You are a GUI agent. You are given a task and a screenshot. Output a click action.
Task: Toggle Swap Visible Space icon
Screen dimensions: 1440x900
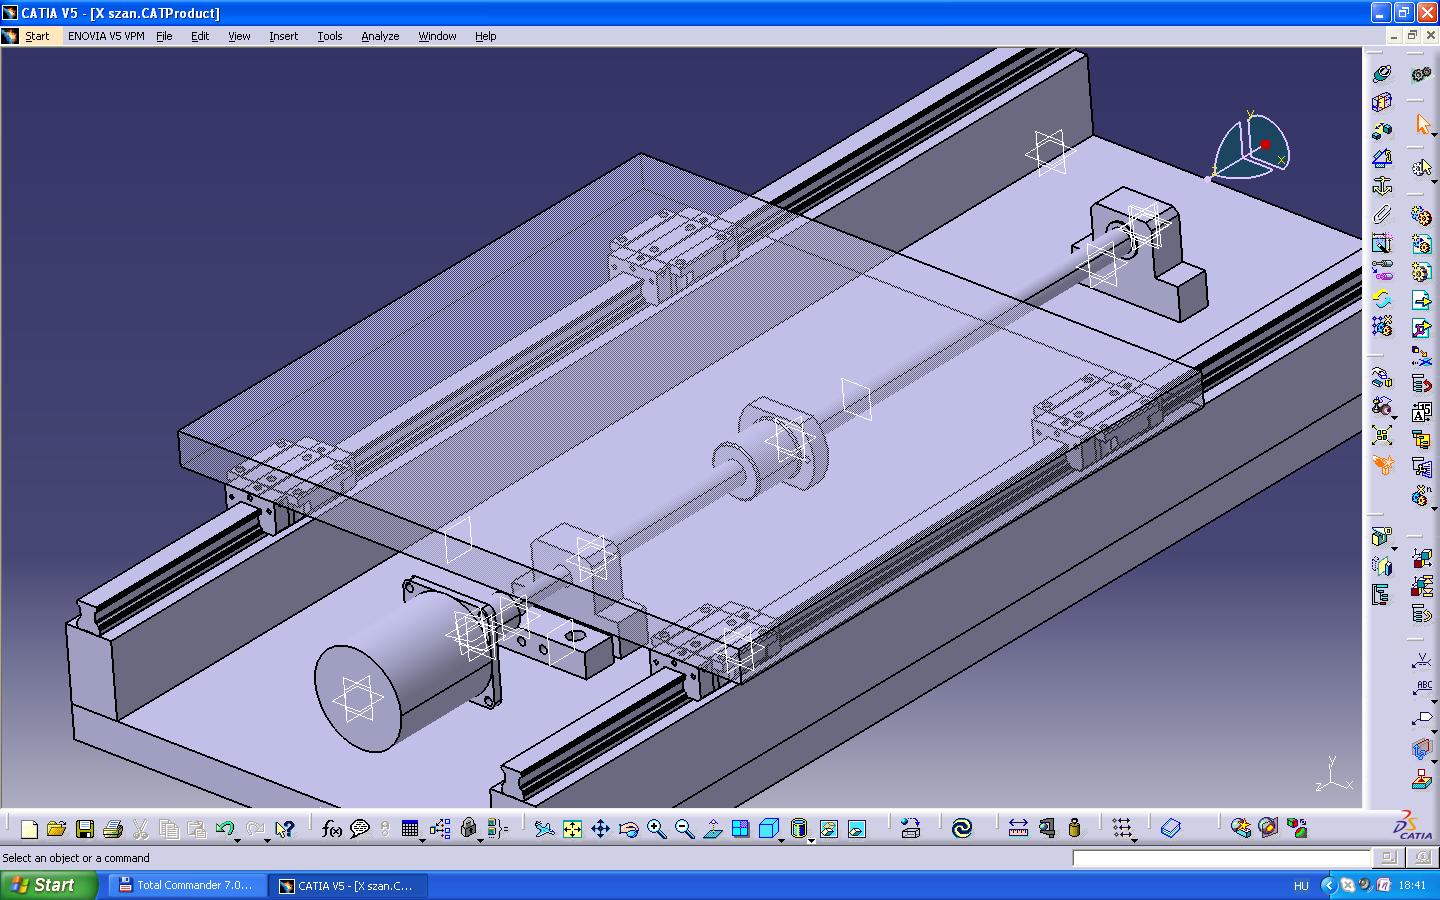point(857,829)
